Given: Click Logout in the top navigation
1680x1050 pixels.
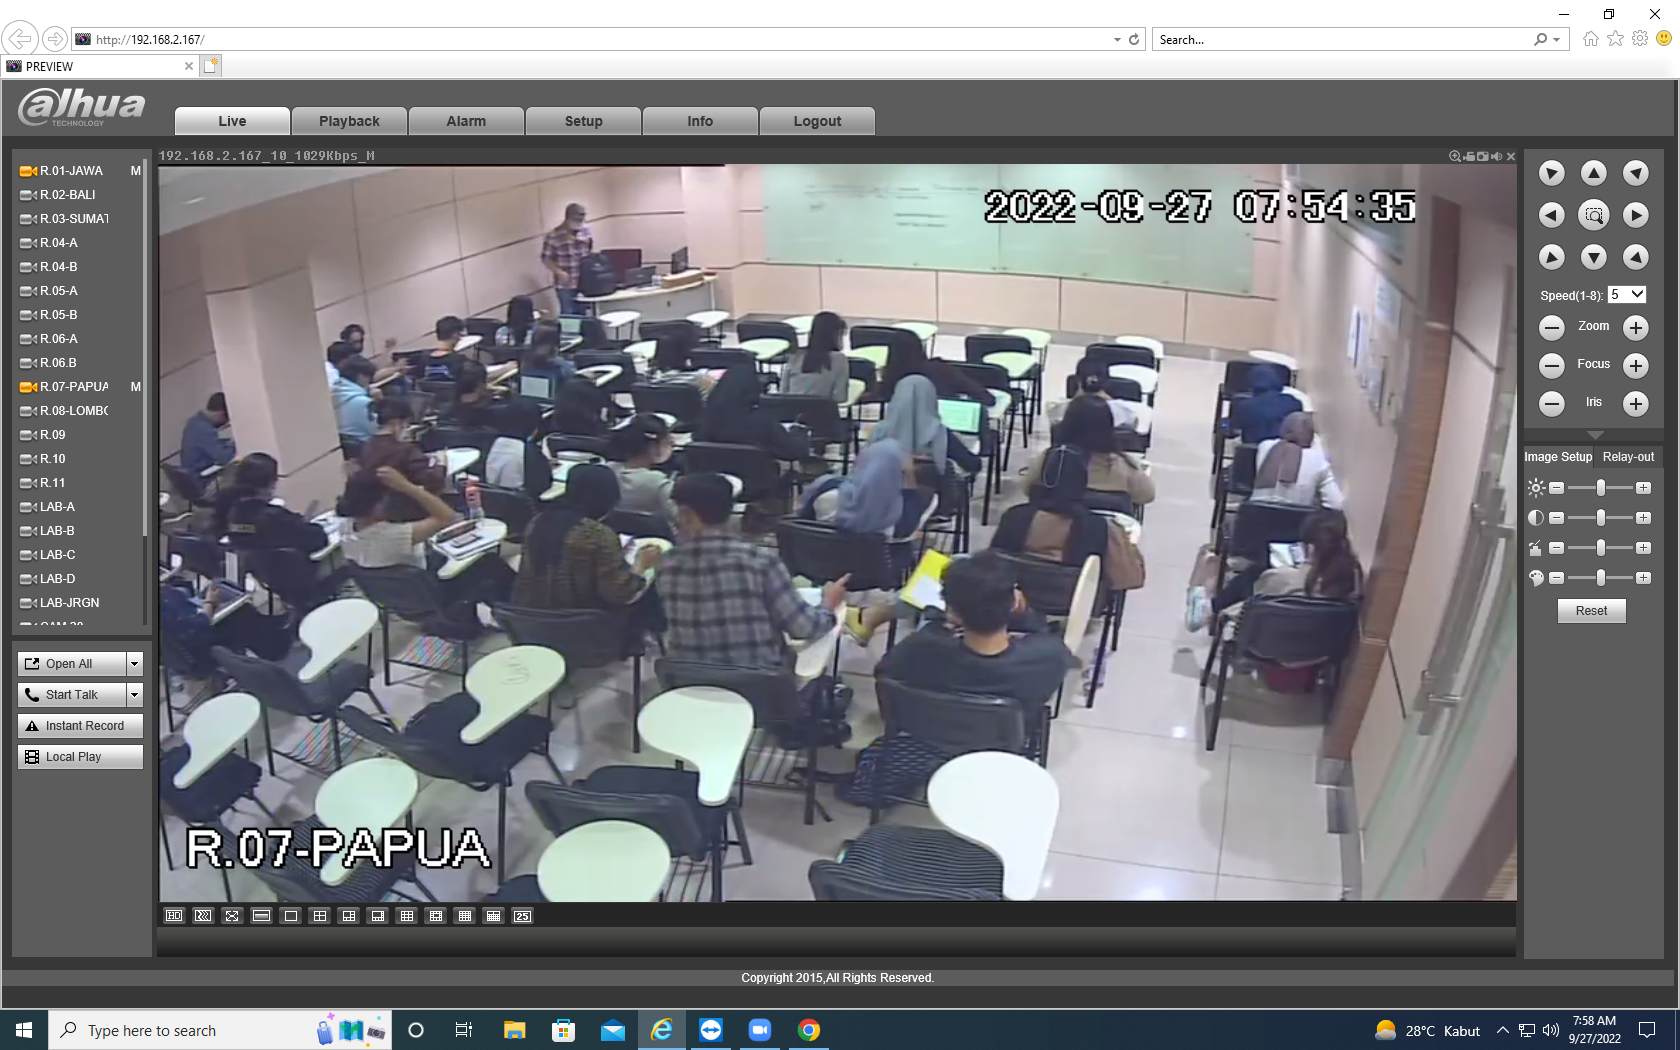Looking at the screenshot, I should pos(817,121).
